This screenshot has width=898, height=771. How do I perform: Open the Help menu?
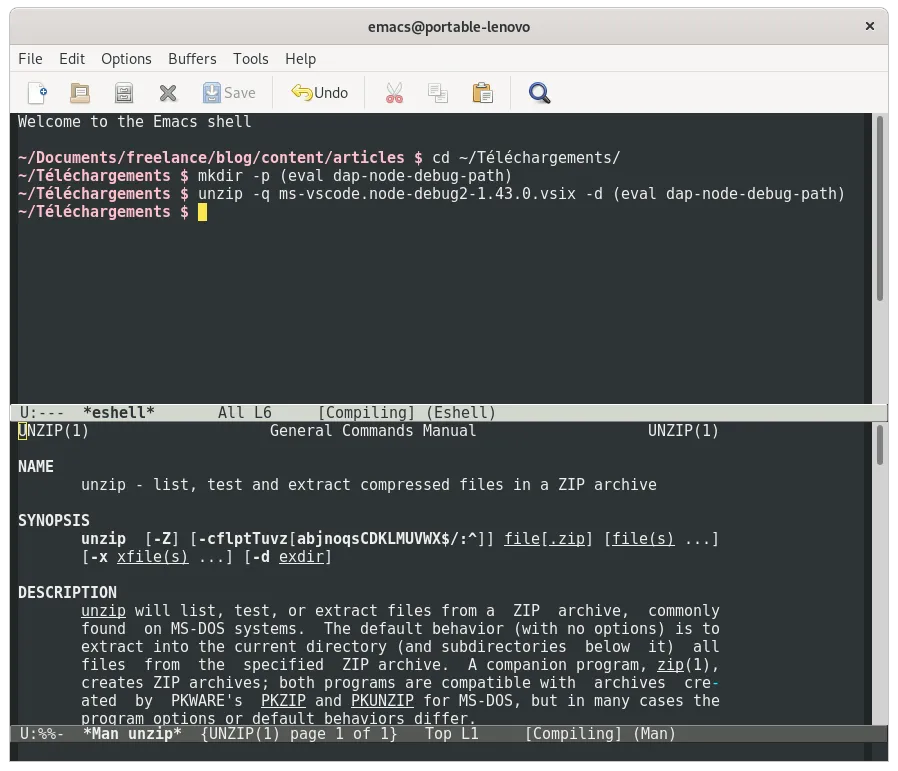click(300, 59)
